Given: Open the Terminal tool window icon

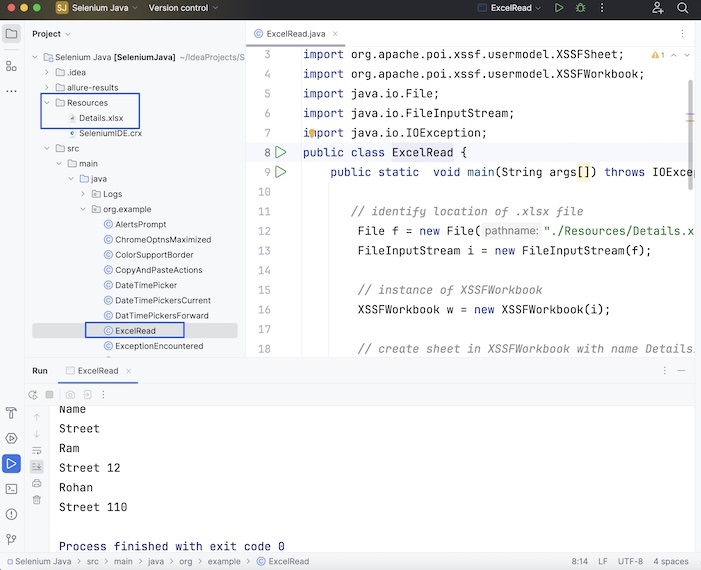Looking at the screenshot, I should pos(11,489).
